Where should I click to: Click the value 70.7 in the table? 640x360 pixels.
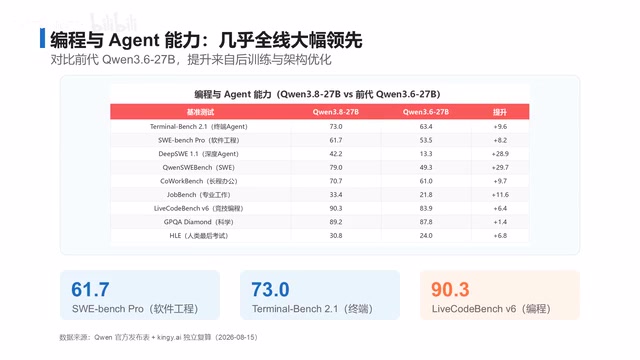coord(336,181)
